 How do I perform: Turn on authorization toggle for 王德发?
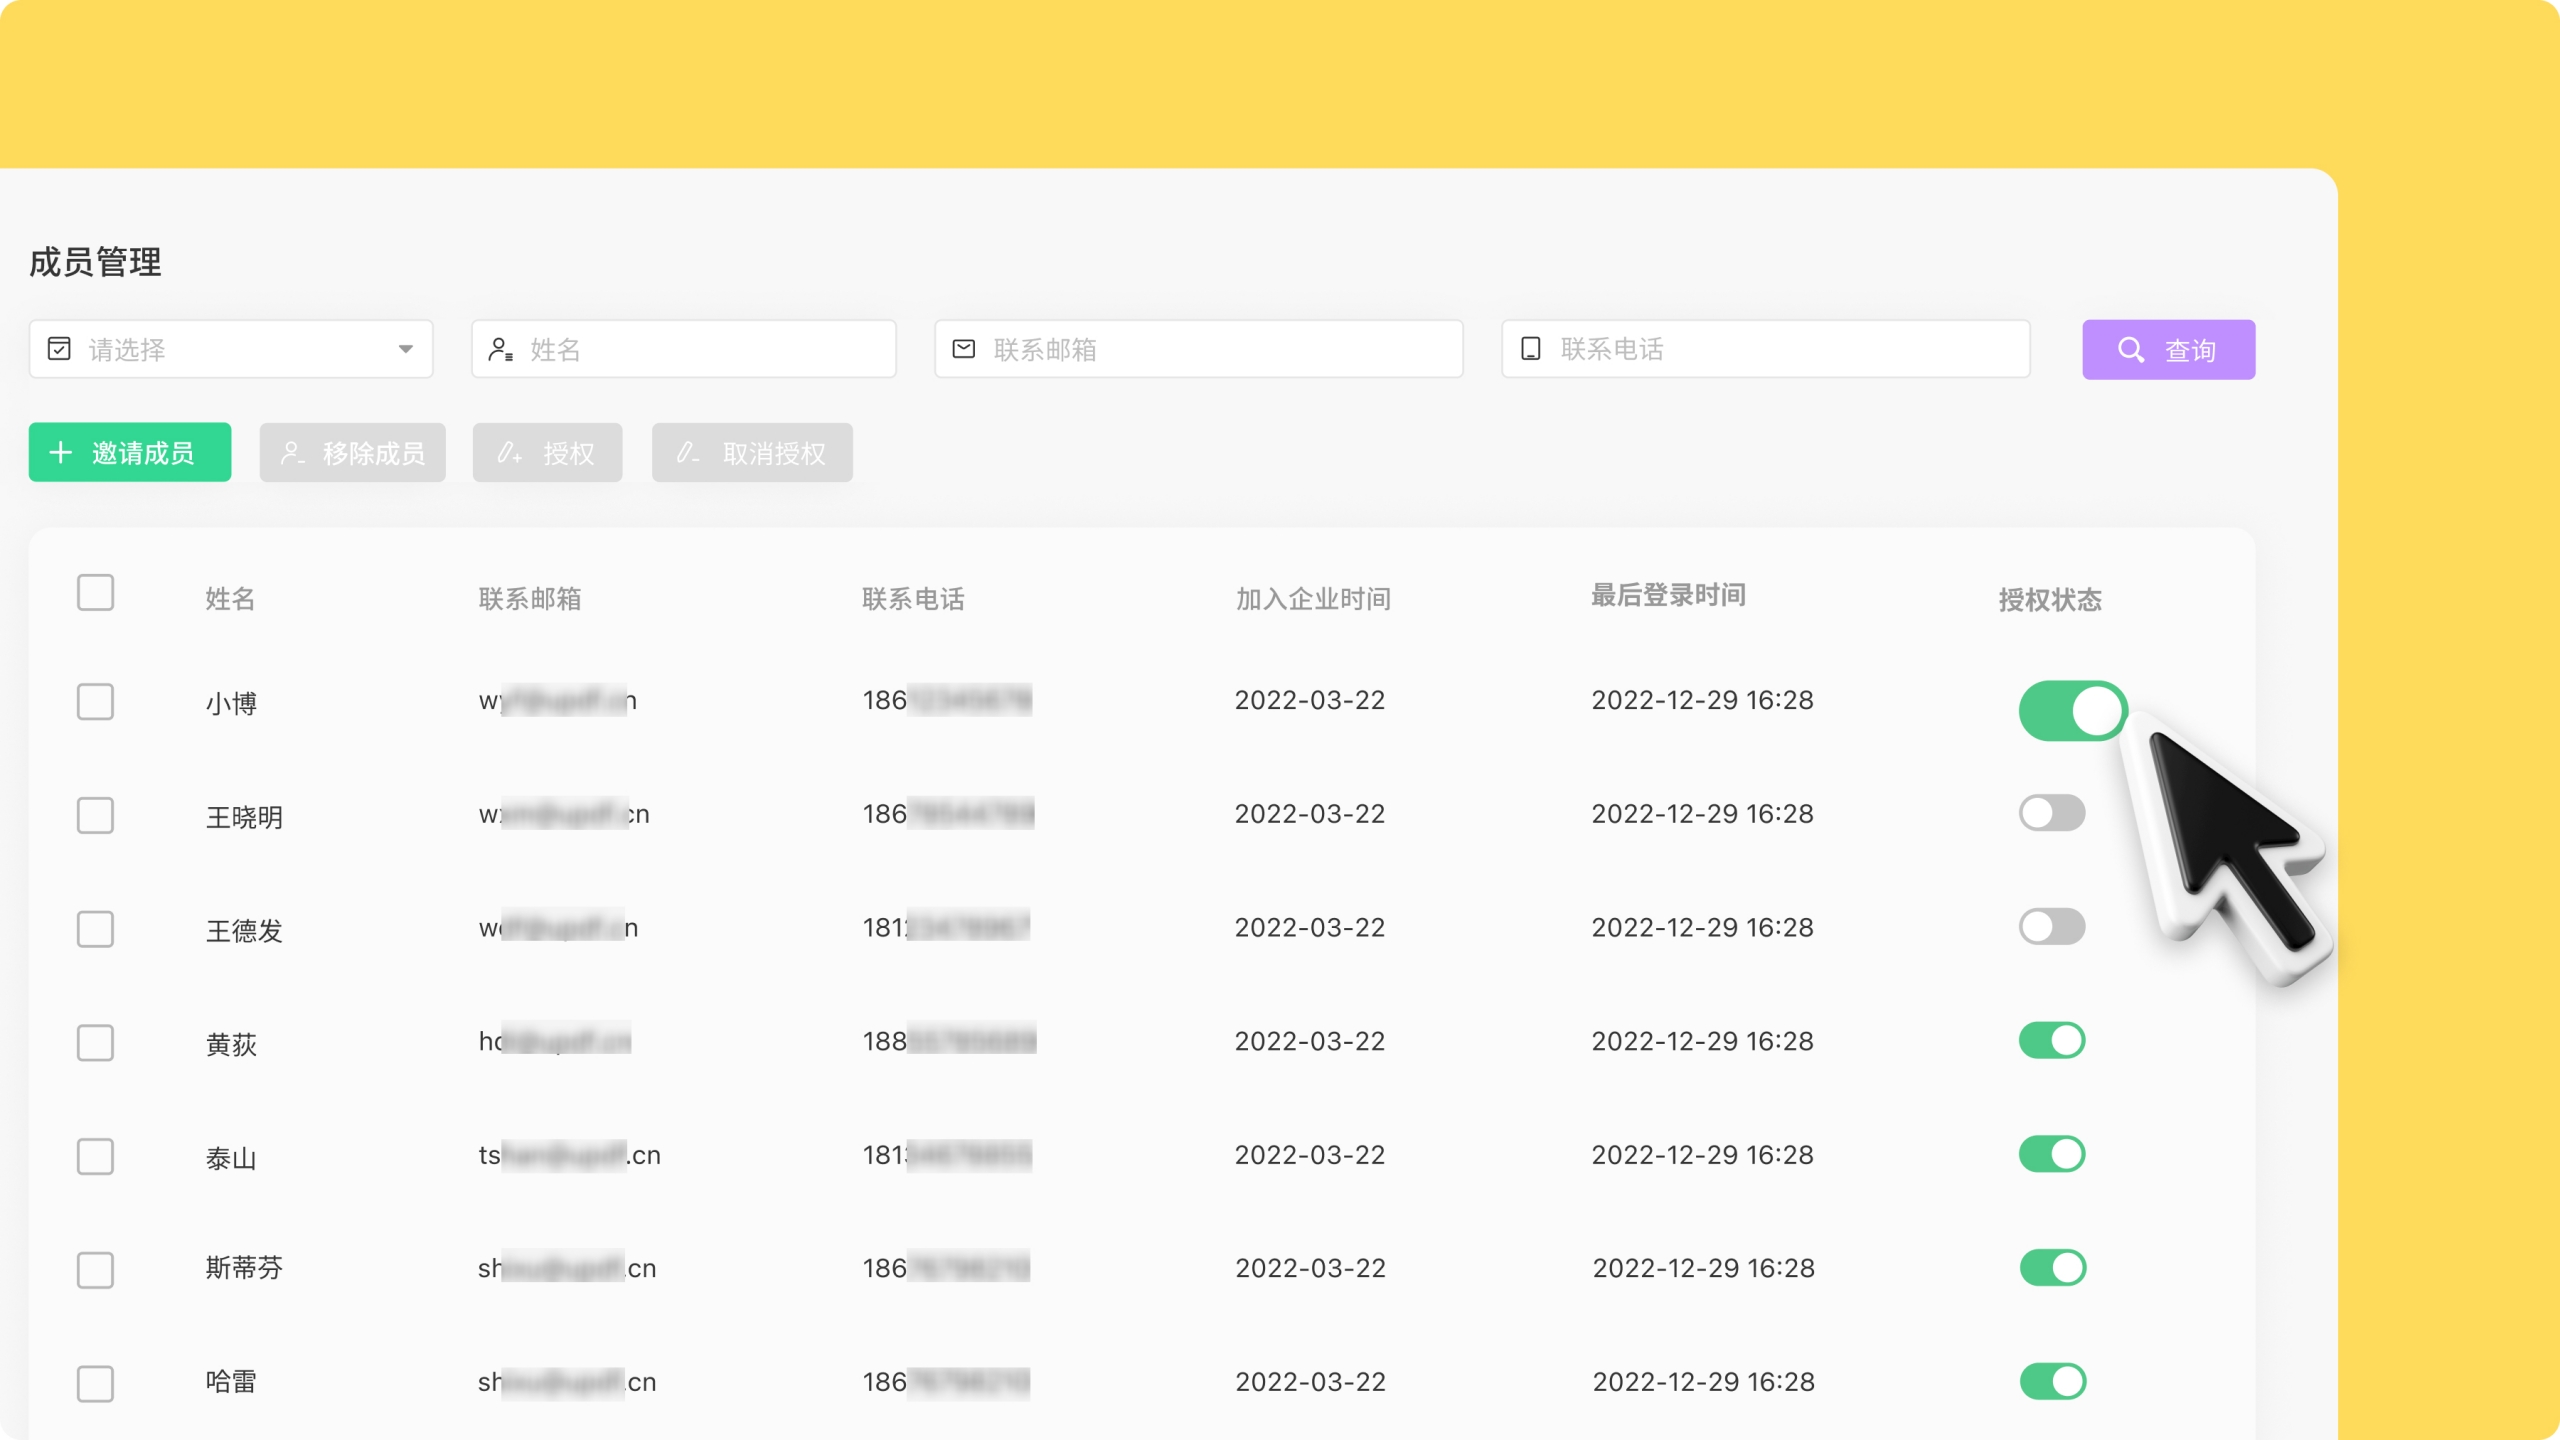(x=2052, y=927)
